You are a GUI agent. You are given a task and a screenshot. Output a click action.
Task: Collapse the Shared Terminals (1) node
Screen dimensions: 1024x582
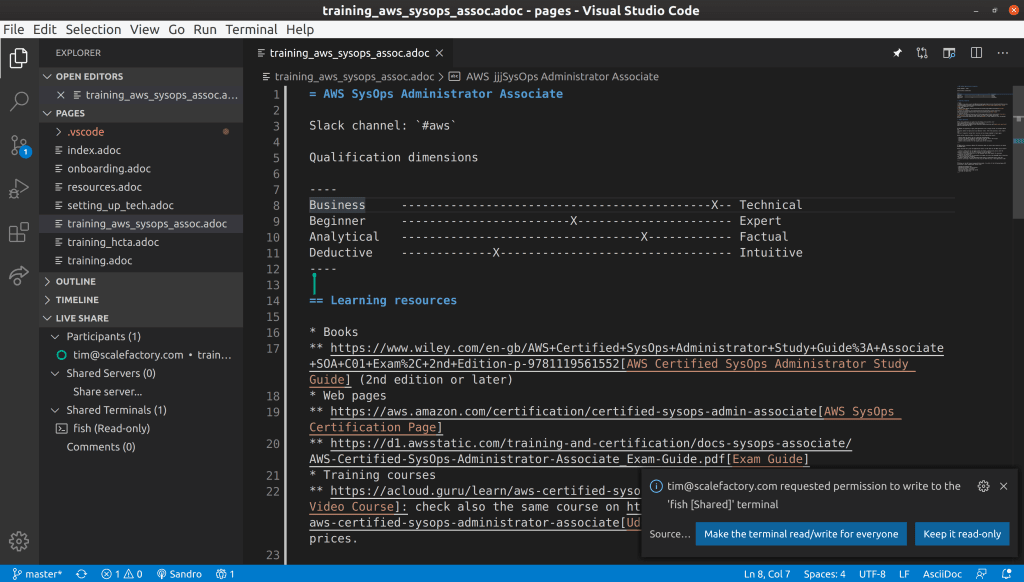point(141,410)
